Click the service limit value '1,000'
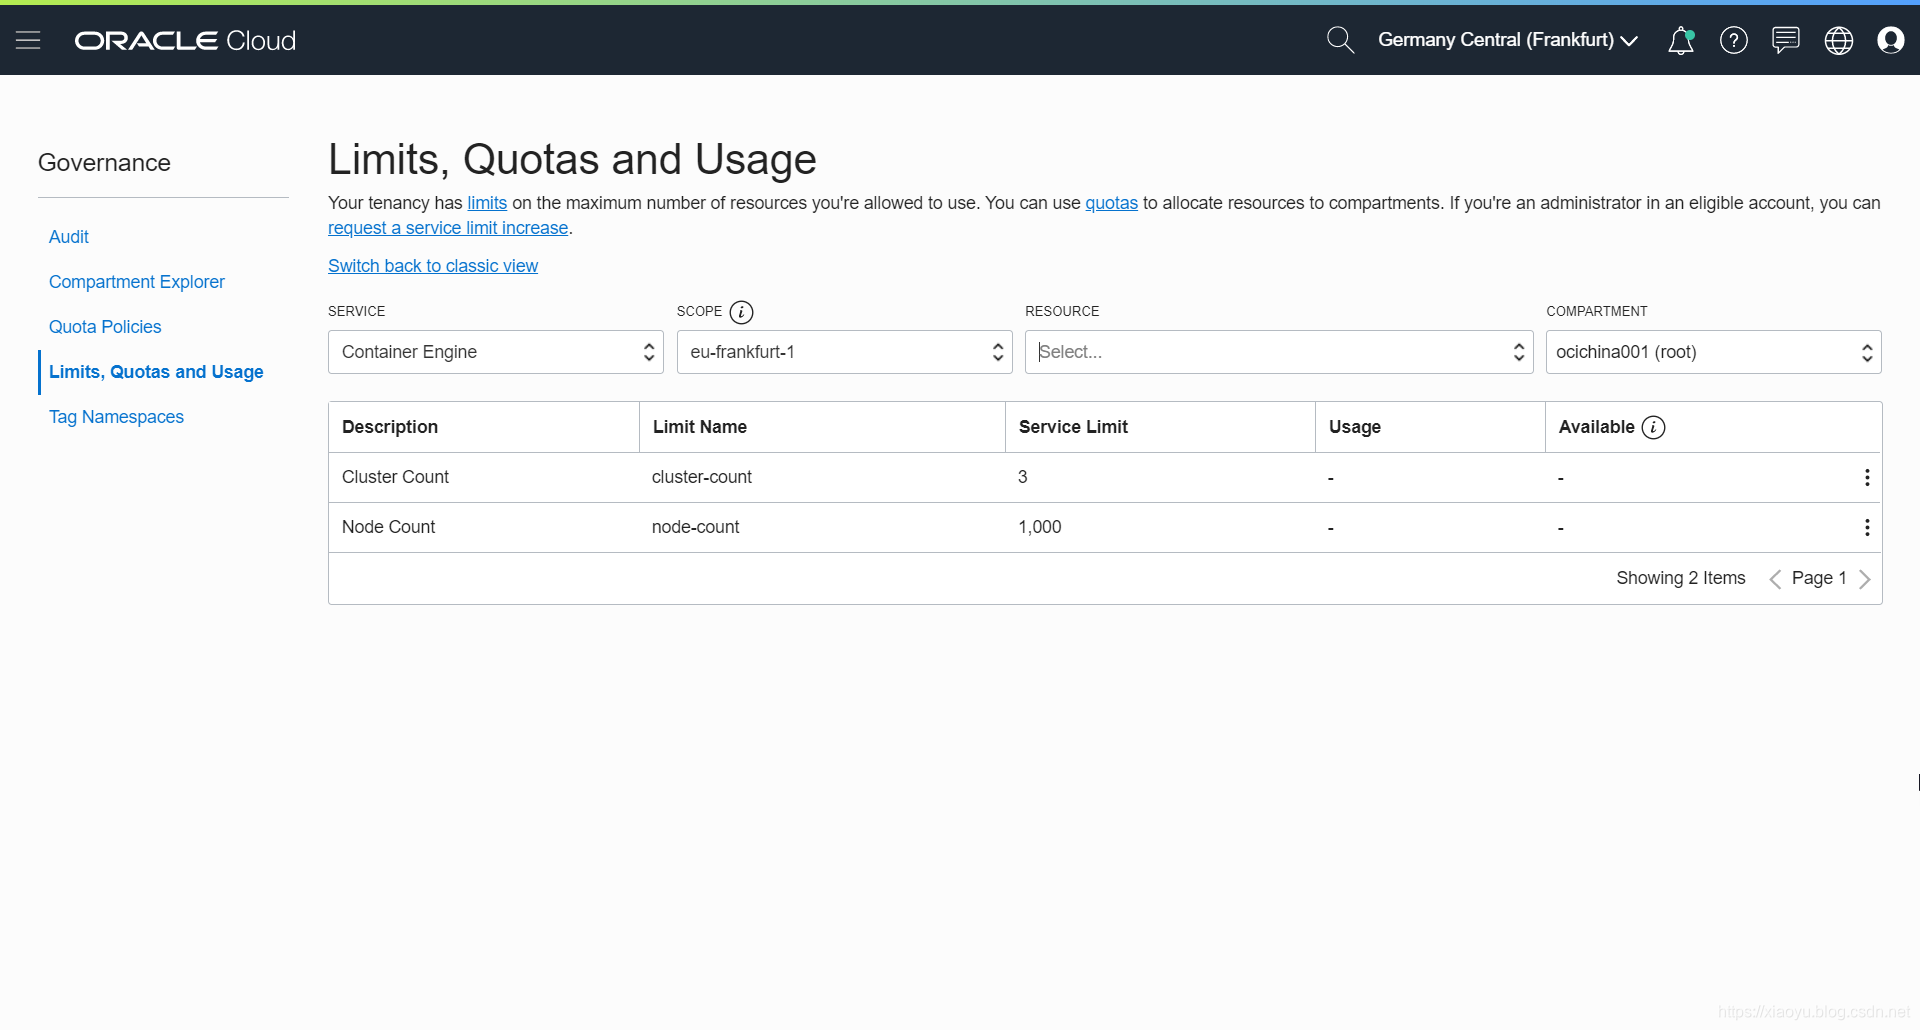This screenshot has height=1030, width=1920. pos(1040,527)
